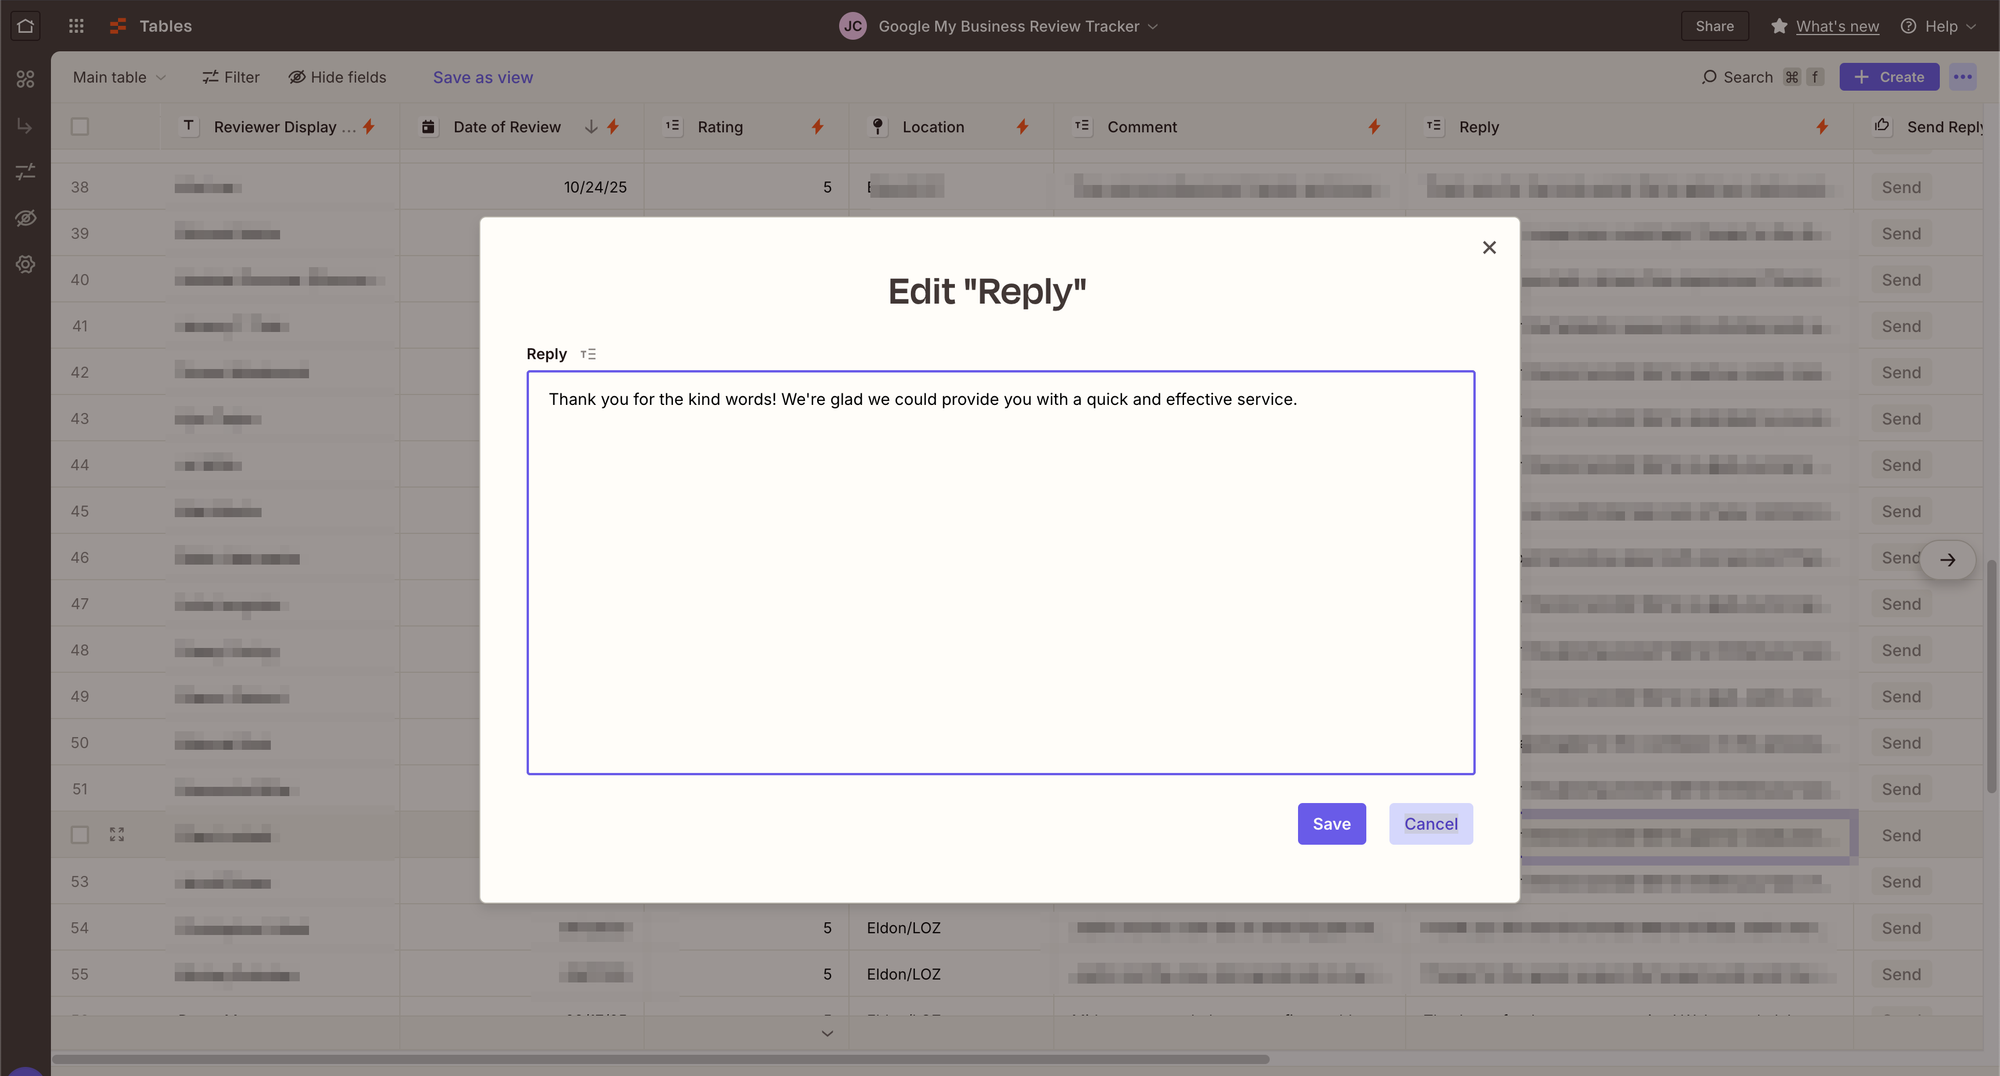Check the row 52 selection checkbox
Viewport: 2000px width, 1076px height.
click(80, 835)
